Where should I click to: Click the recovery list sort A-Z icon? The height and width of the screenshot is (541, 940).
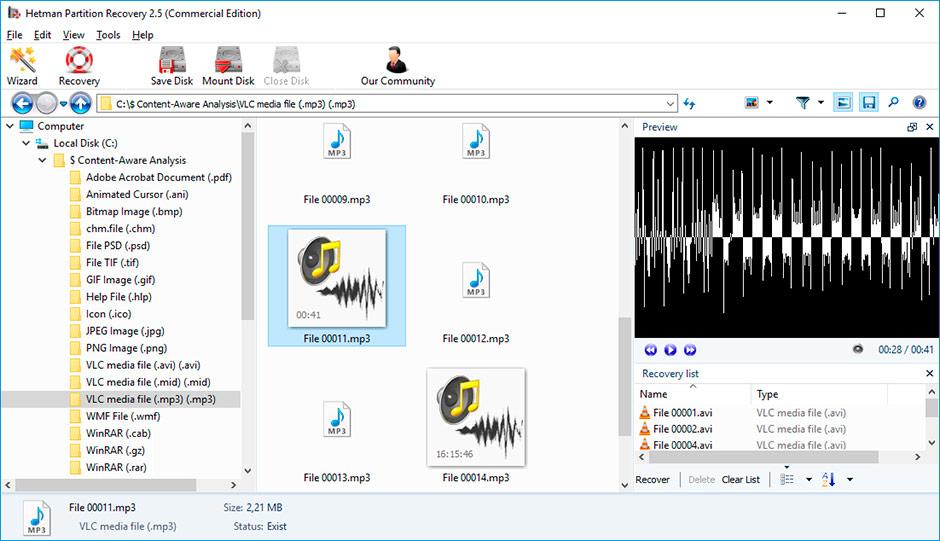click(x=829, y=479)
